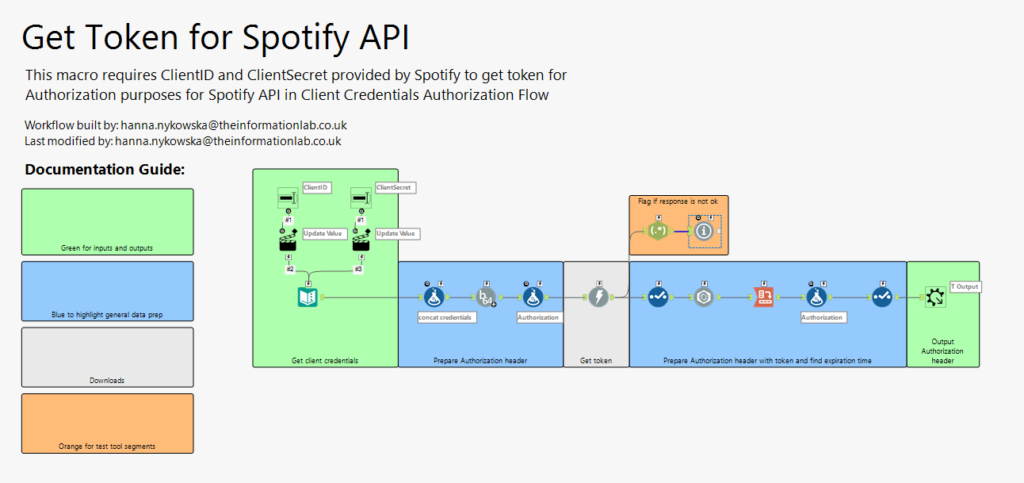Viewport: 1024px width, 483px height.
Task: Select the Message info tool
Action: [x=703, y=231]
